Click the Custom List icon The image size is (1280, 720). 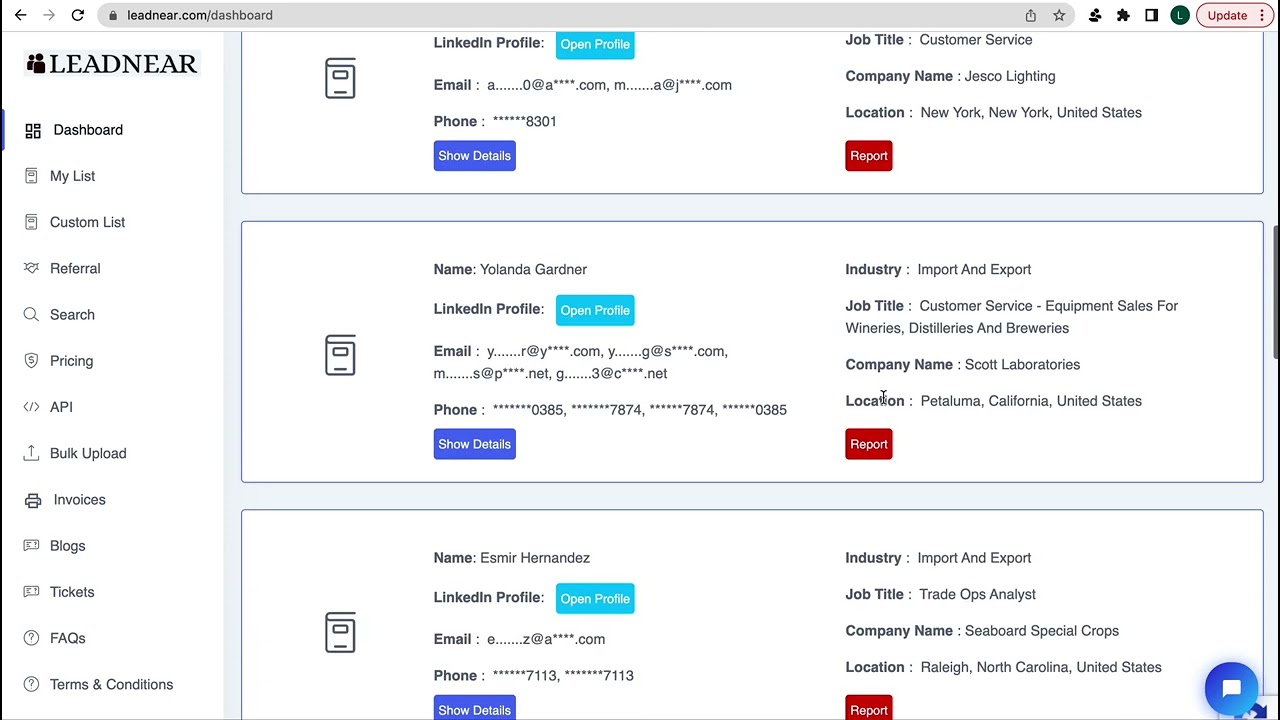point(31,222)
